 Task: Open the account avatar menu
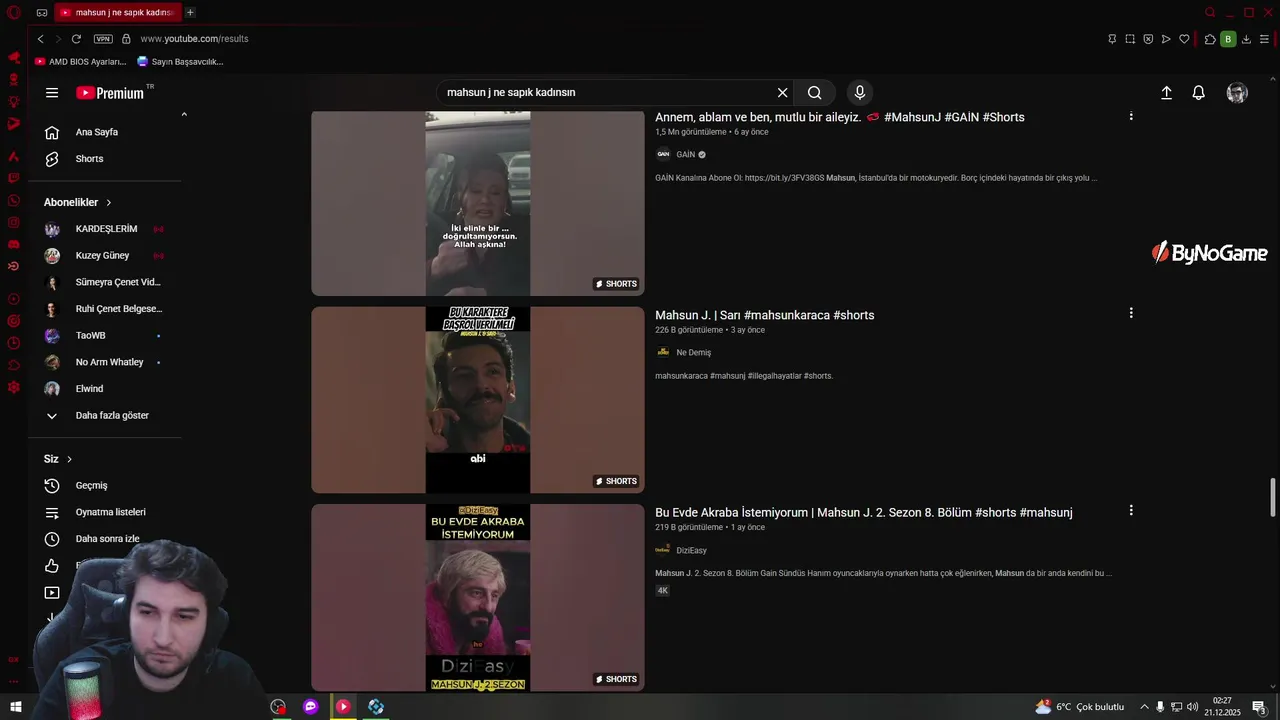[x=1237, y=92]
